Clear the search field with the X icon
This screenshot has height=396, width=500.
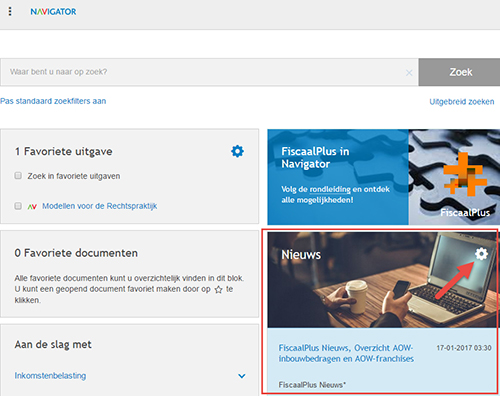(409, 73)
